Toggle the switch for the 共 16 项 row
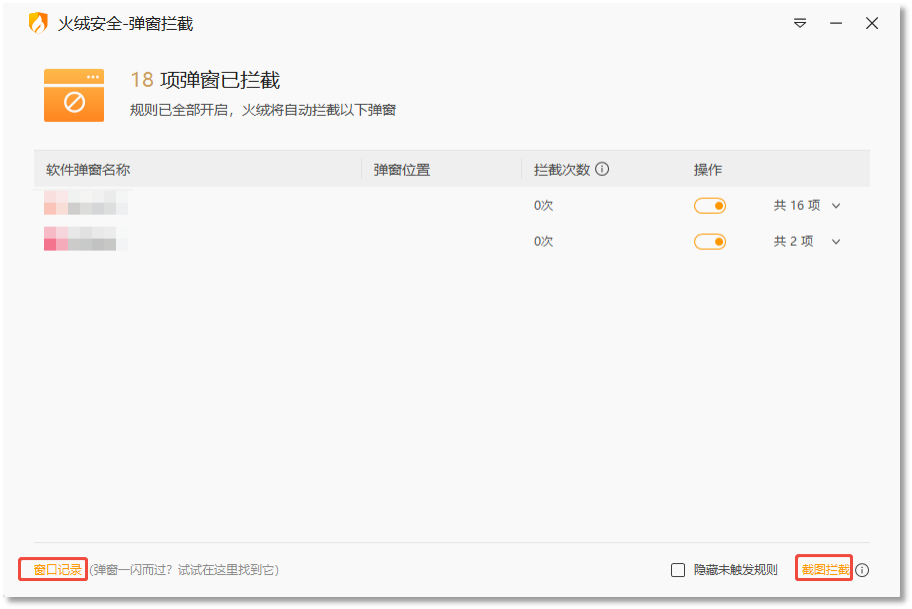Screen dimensions: 912x609 [710, 206]
